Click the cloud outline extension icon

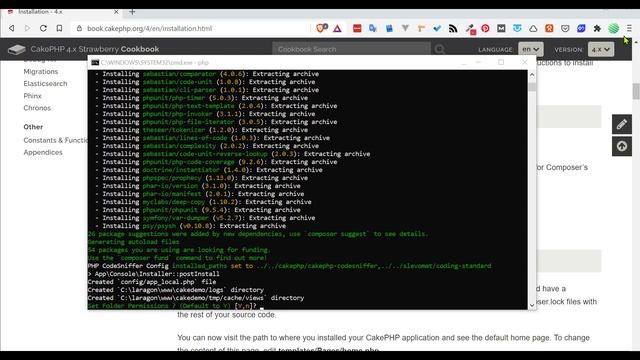pyautogui.click(x=533, y=29)
